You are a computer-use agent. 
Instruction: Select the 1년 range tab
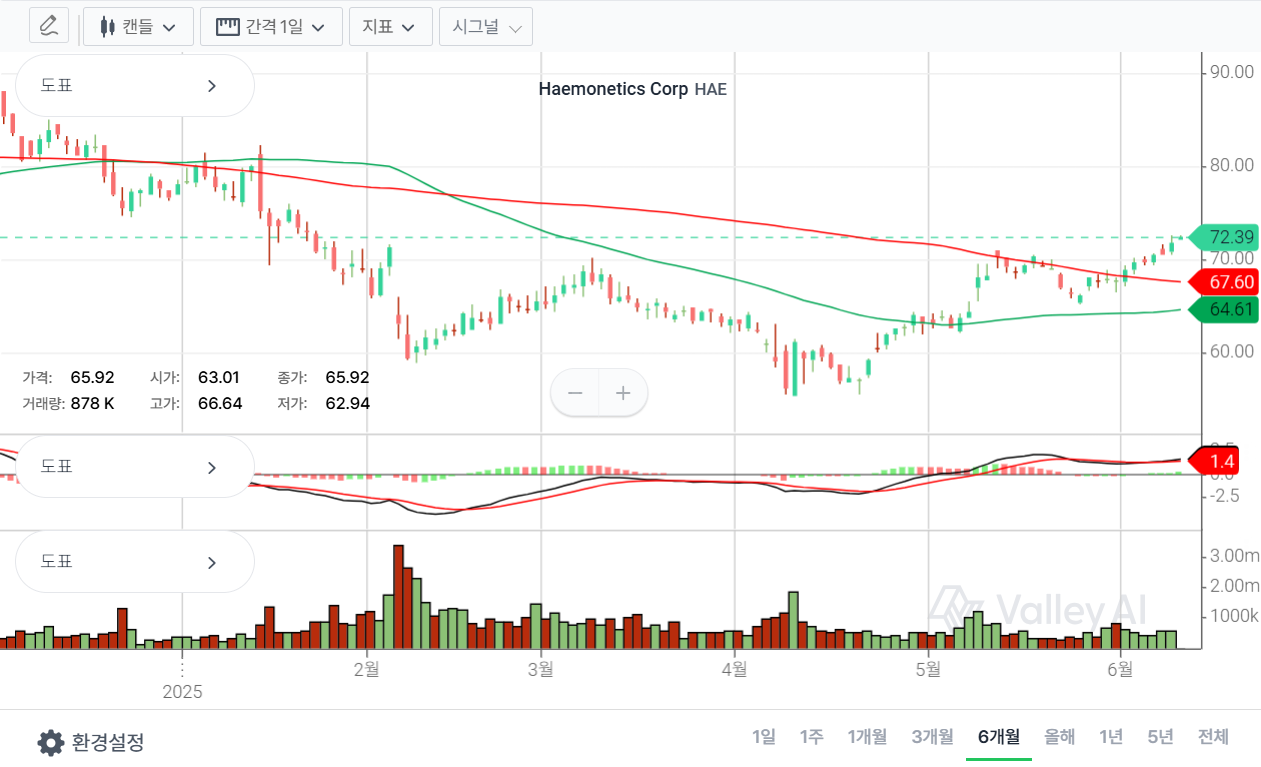click(1111, 737)
